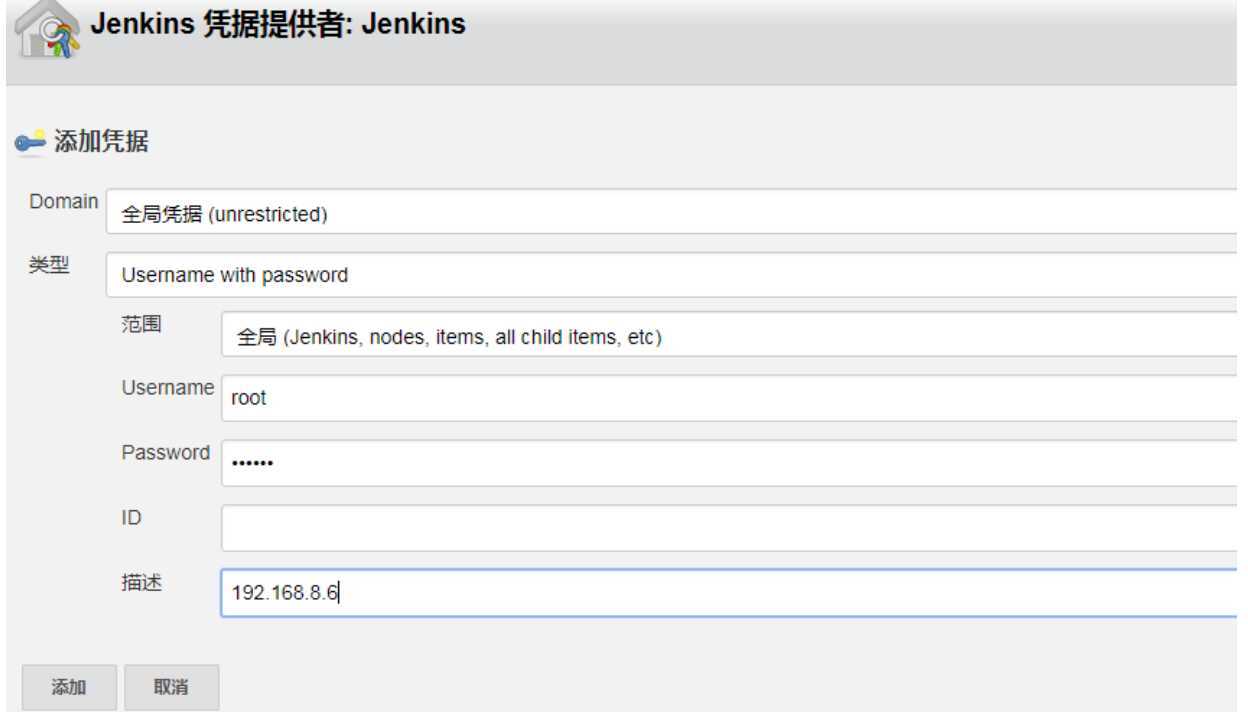Open the Domain dropdown showing 全局凭据 (unrestricted)
Viewport: 1248px width, 712px height.
click(x=672, y=212)
